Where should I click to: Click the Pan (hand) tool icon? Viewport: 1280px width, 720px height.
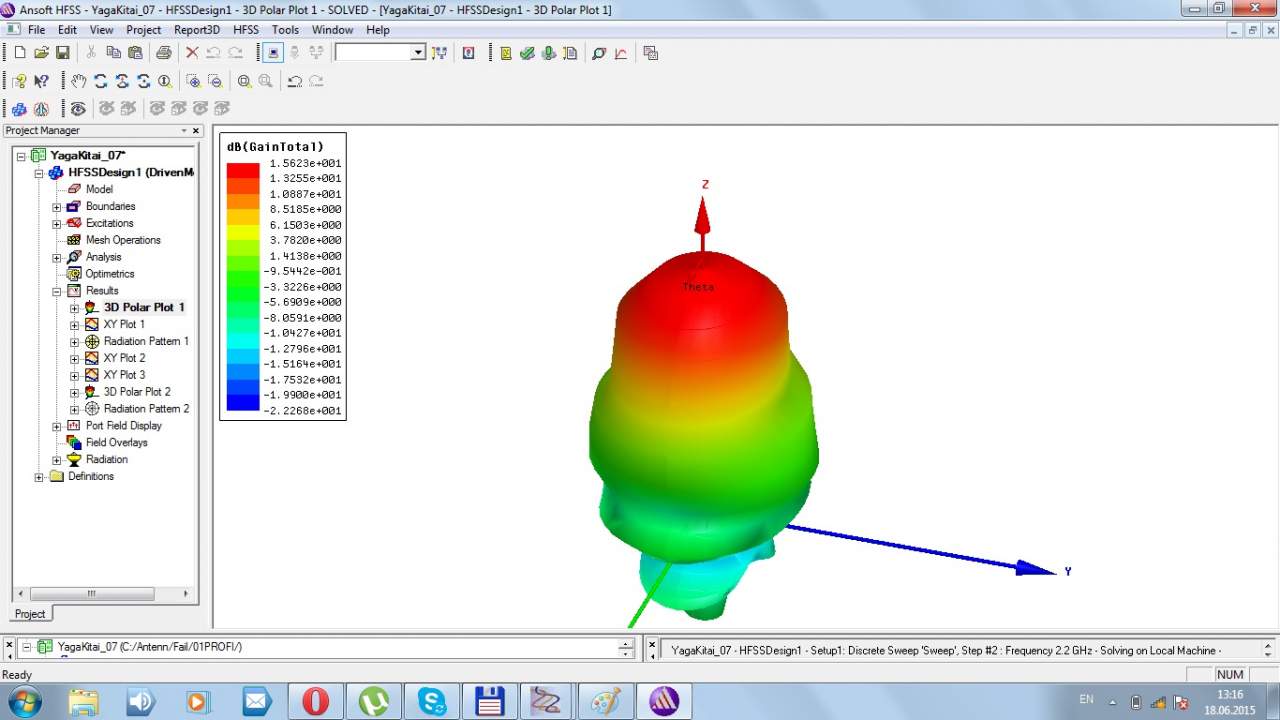pyautogui.click(x=79, y=81)
